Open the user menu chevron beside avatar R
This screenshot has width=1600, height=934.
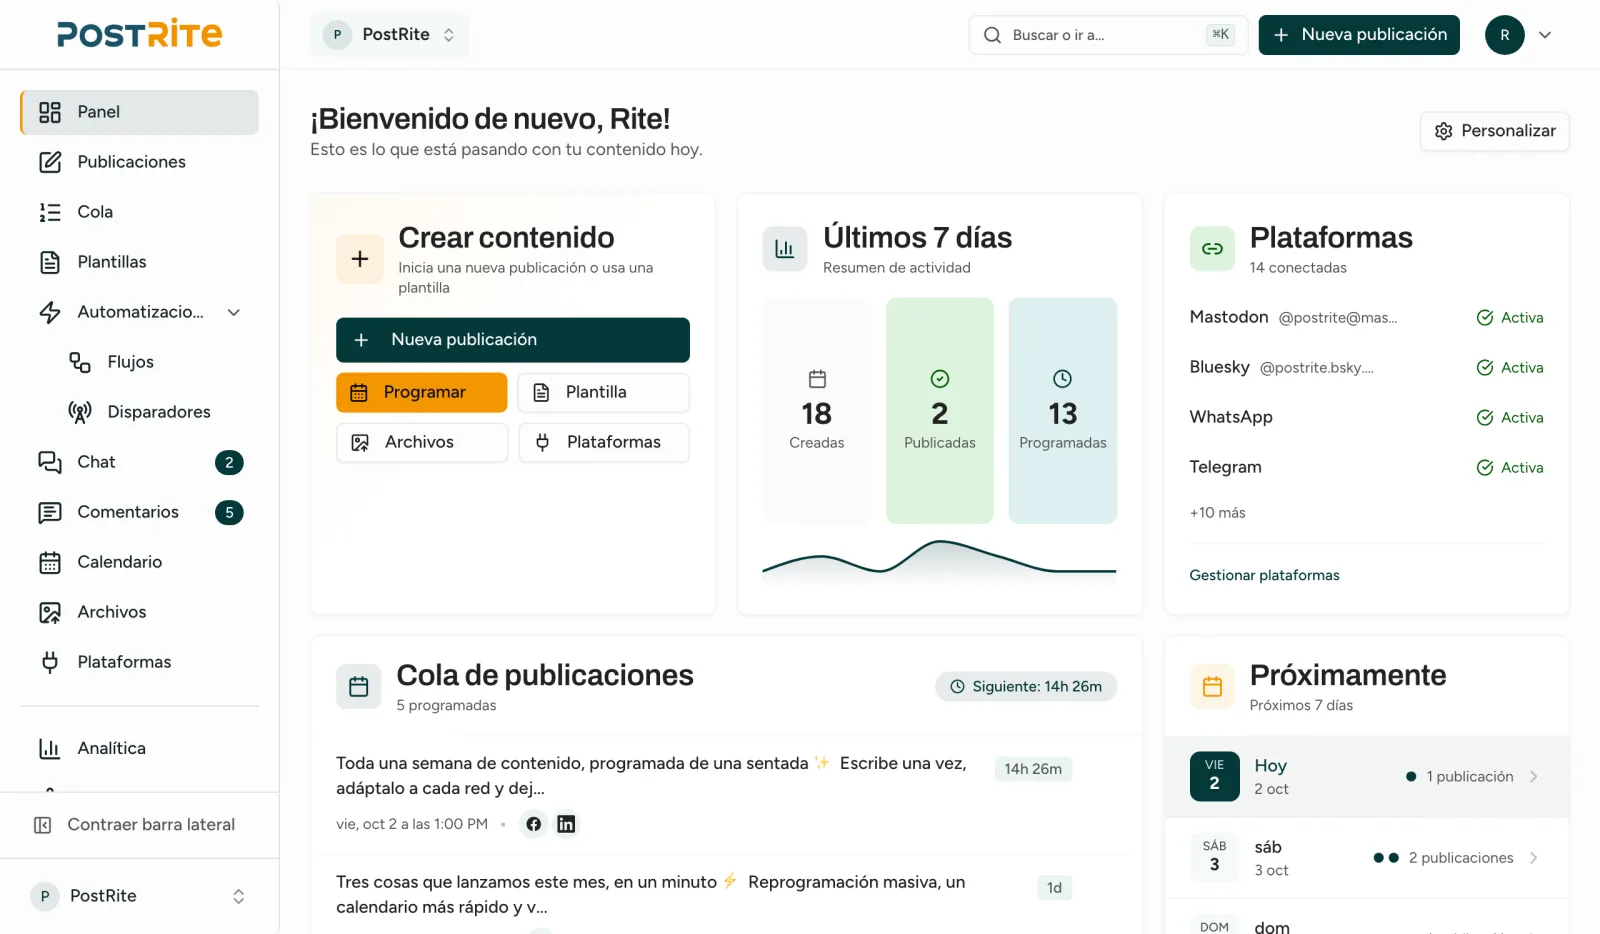[1545, 35]
